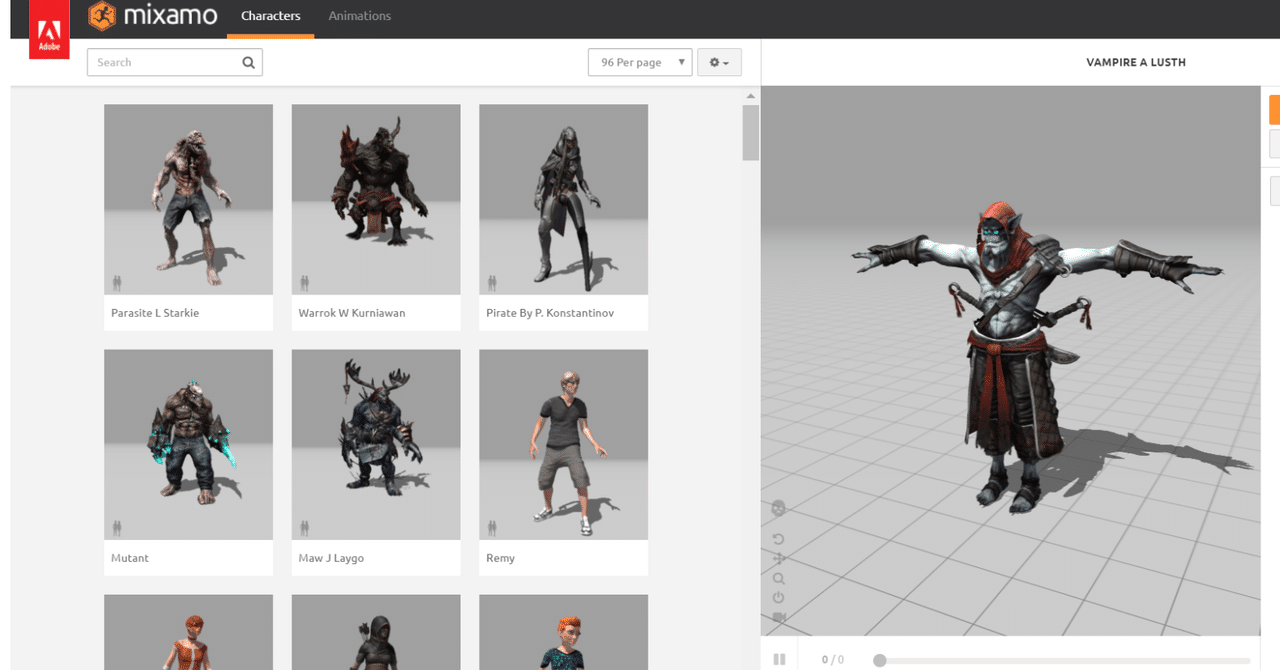Open the gear settings dropdown
This screenshot has width=1280, height=670.
[x=719, y=62]
